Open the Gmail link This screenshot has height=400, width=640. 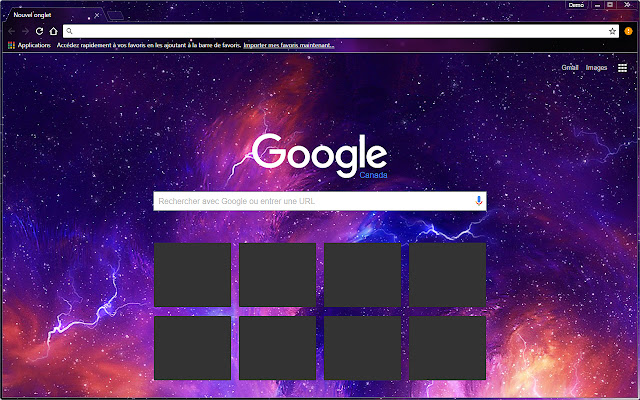pyautogui.click(x=570, y=68)
